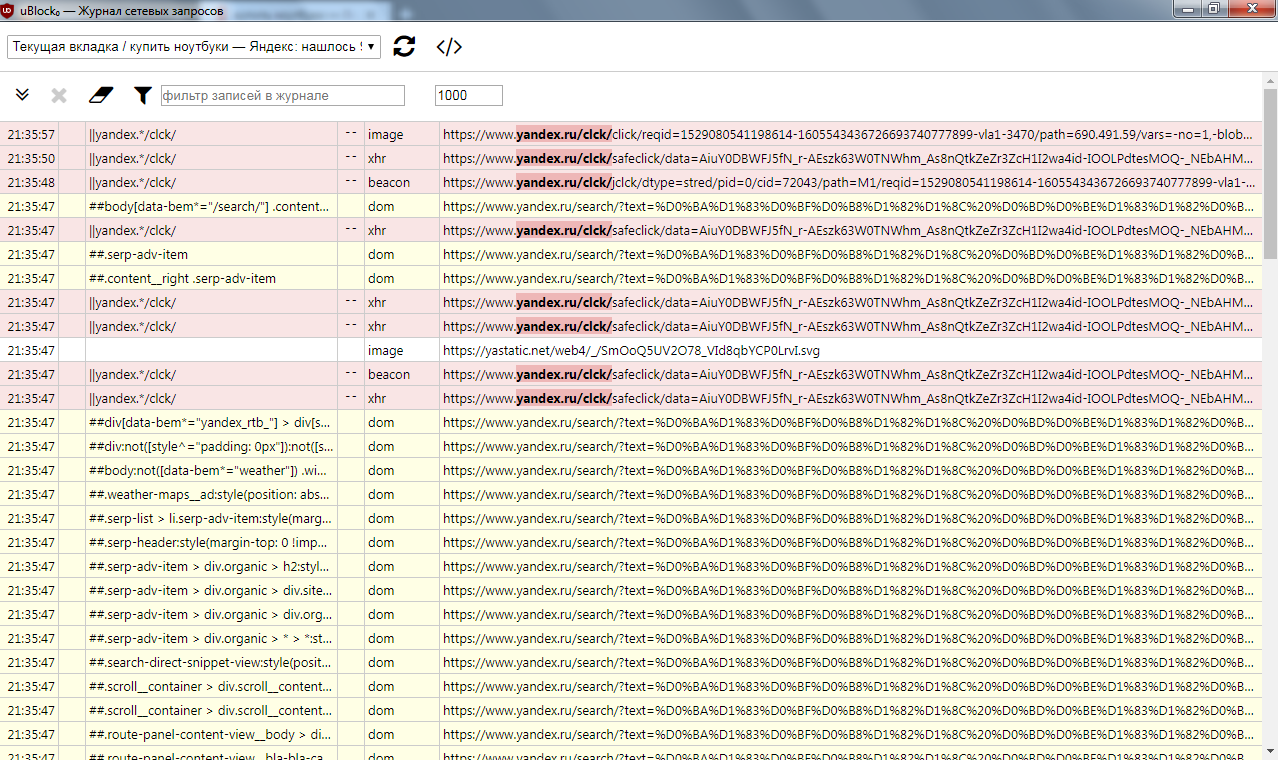Open the DOM inspector code icon

(x=449, y=46)
